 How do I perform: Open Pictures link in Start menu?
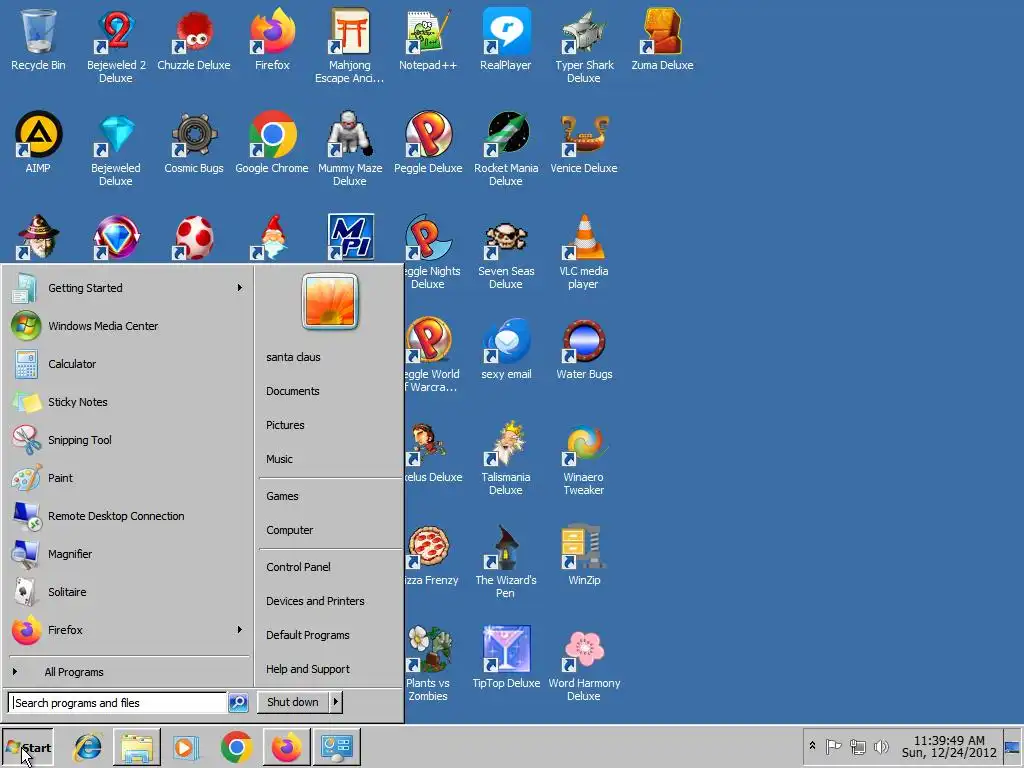click(x=285, y=425)
